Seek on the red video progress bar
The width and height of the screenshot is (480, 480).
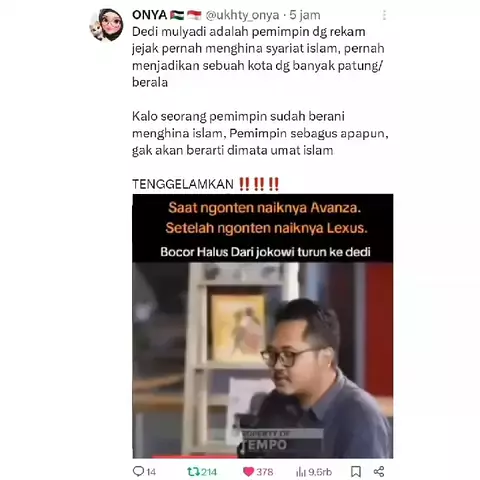click(195, 457)
